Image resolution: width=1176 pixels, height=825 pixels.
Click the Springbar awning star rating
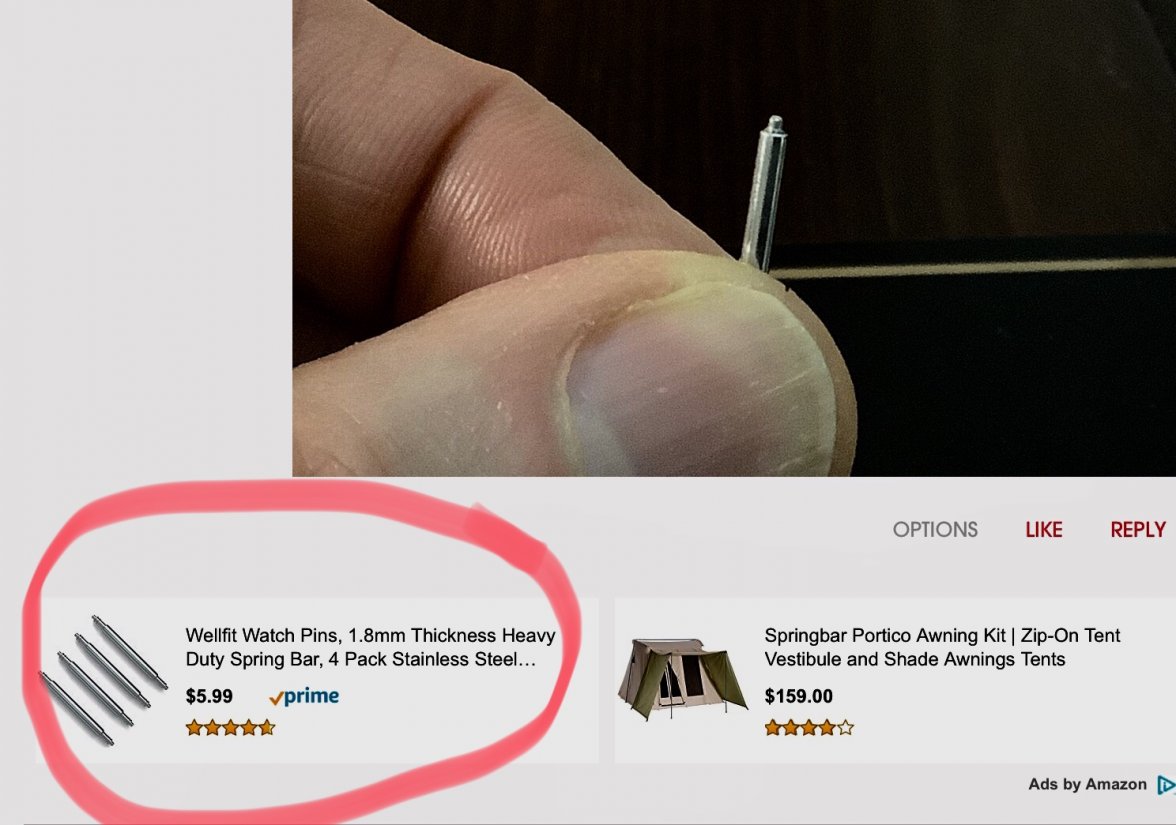(x=809, y=728)
